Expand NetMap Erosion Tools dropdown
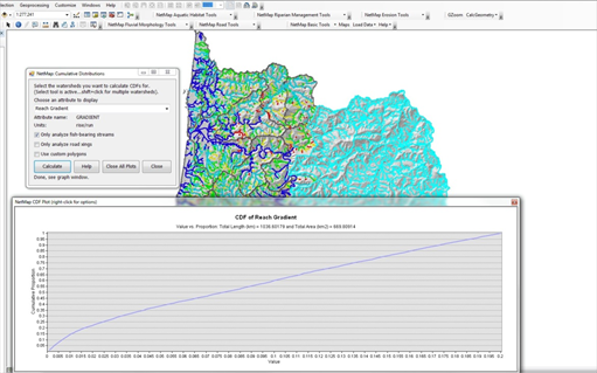 tap(394, 15)
